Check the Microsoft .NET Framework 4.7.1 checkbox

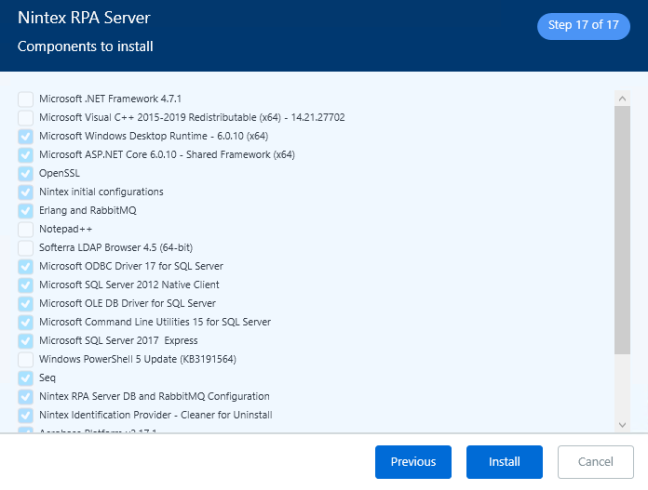click(26, 99)
